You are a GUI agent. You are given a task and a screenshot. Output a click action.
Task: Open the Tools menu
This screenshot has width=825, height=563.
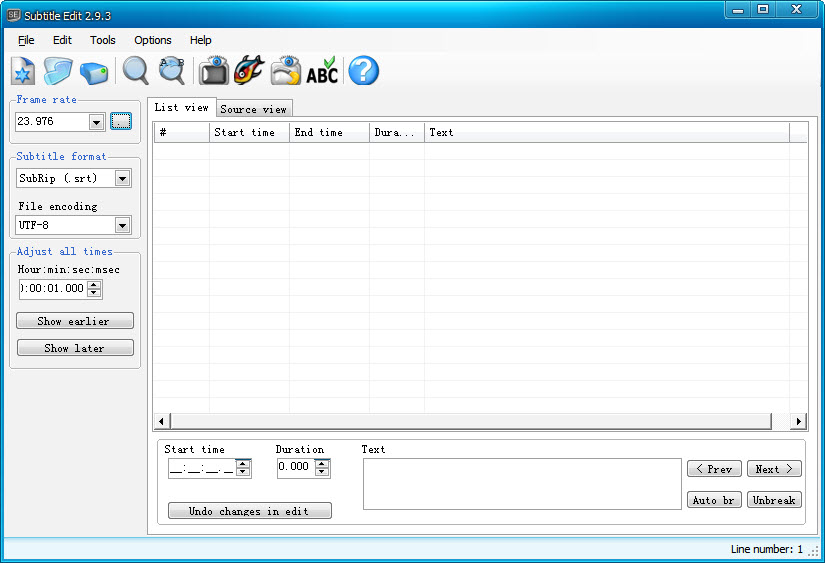coord(103,41)
